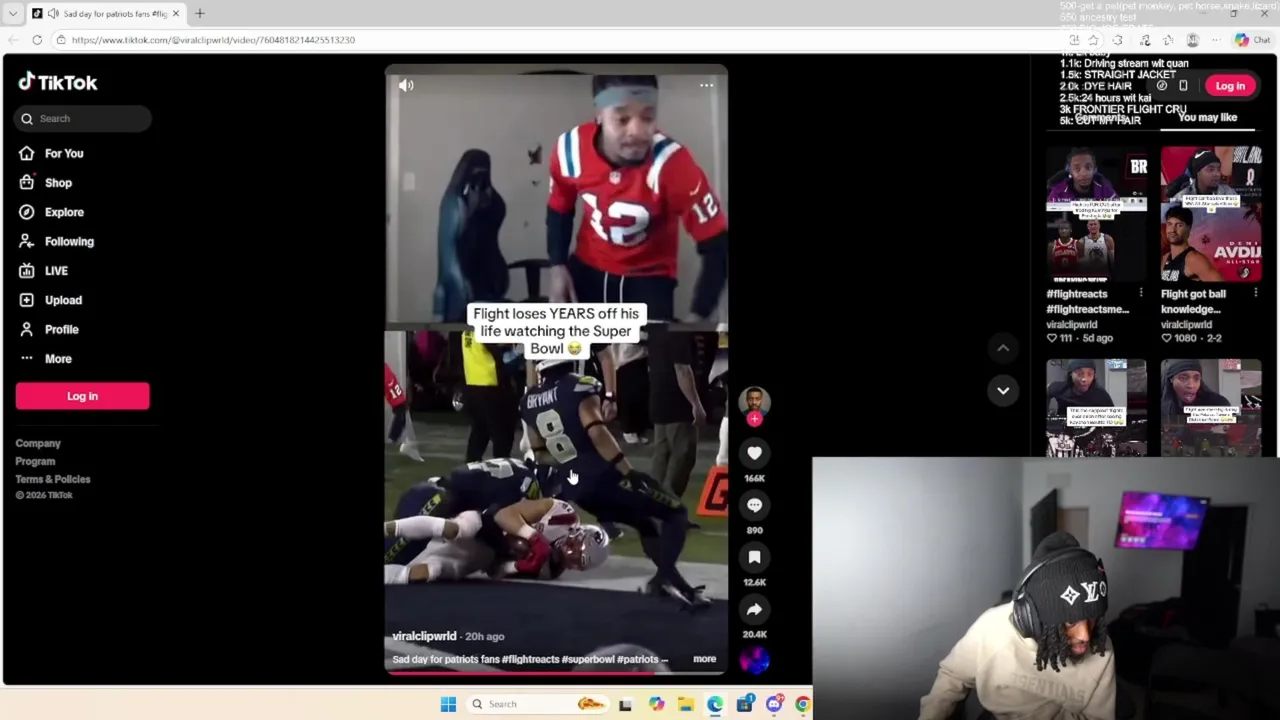Image resolution: width=1280 pixels, height=720 pixels.
Task: Expand the caption with 'more'
Action: coord(704,659)
